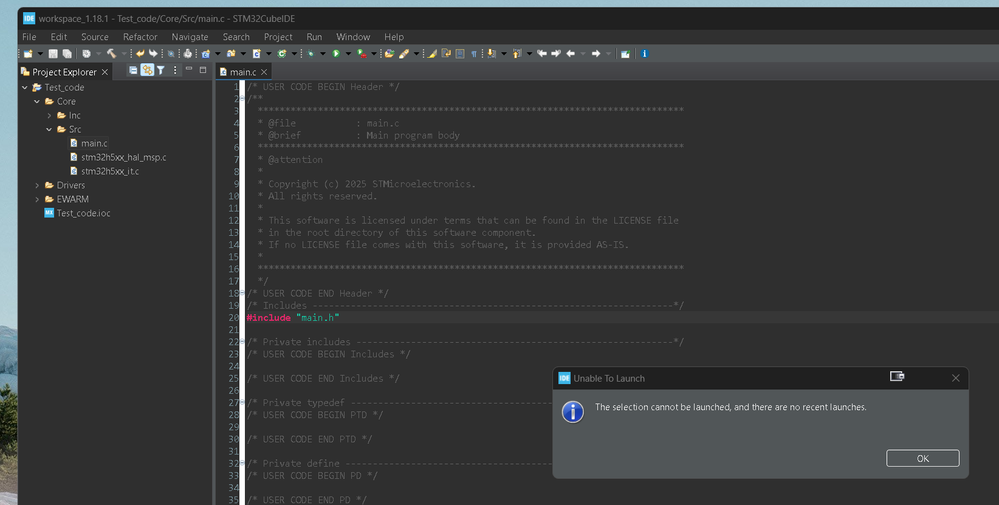Open the Source menu
The width and height of the screenshot is (999, 505).
95,37
